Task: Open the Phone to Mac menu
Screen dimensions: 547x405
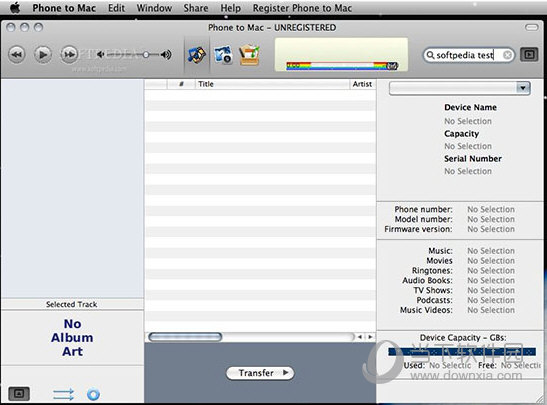Action: [64, 8]
